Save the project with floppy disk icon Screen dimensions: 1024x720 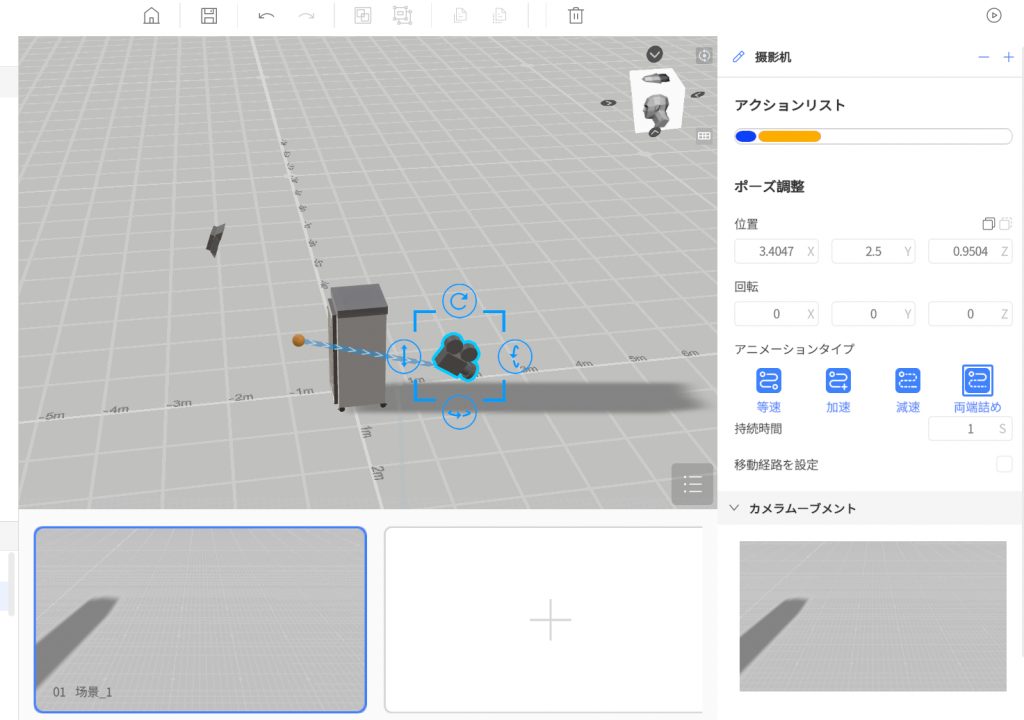(209, 16)
